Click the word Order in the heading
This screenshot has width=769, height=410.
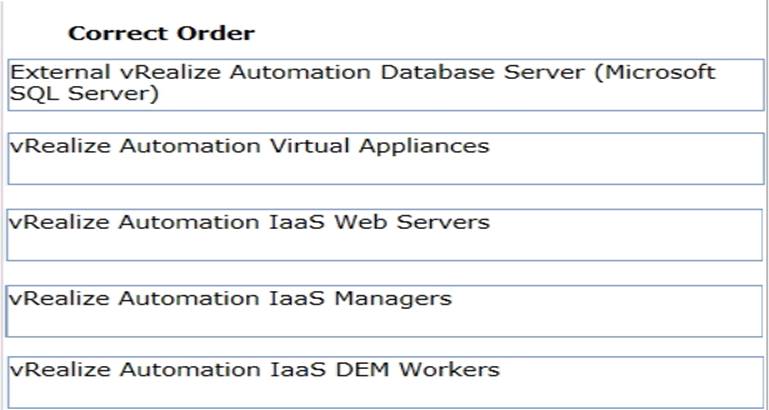pyautogui.click(x=221, y=33)
